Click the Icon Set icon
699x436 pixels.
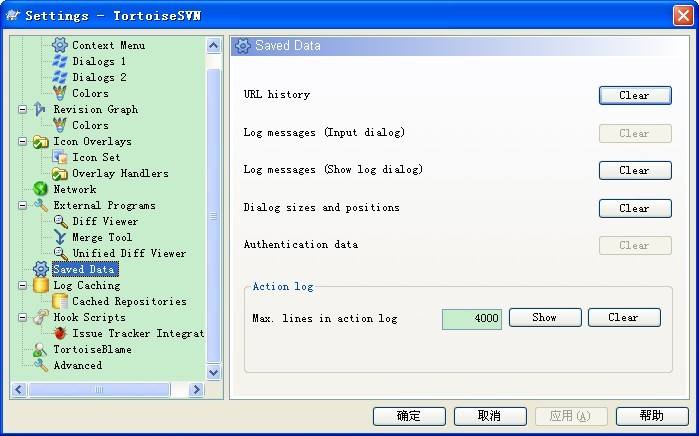point(60,157)
